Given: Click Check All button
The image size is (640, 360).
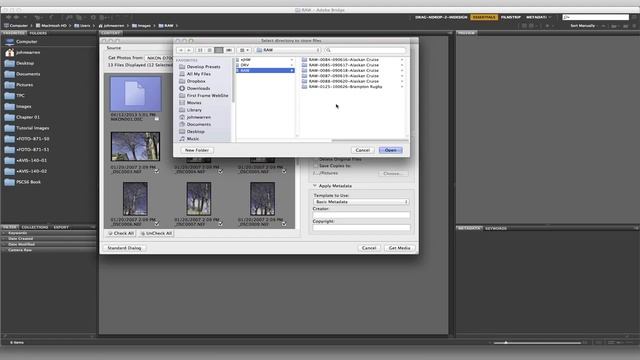Looking at the screenshot, I should [x=121, y=233].
